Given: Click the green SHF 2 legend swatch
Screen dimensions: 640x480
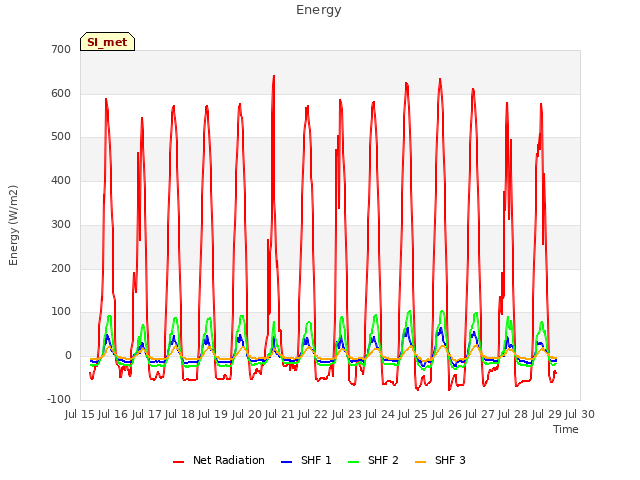Looking at the screenshot, I should tap(353, 462).
